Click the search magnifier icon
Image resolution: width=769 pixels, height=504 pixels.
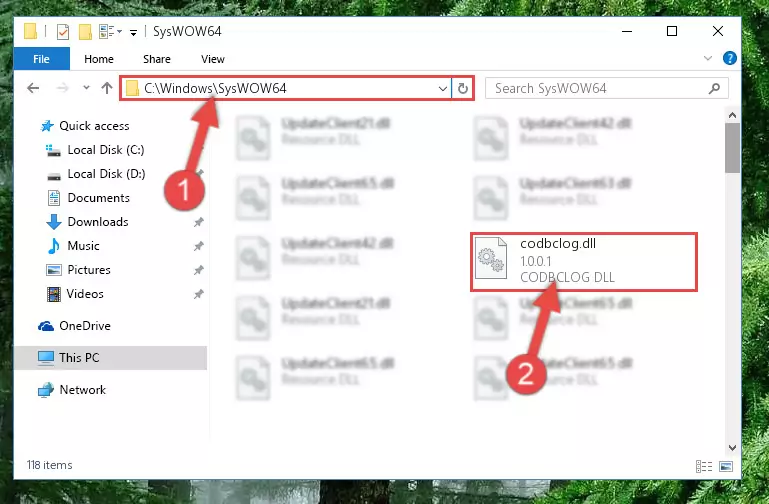714,88
